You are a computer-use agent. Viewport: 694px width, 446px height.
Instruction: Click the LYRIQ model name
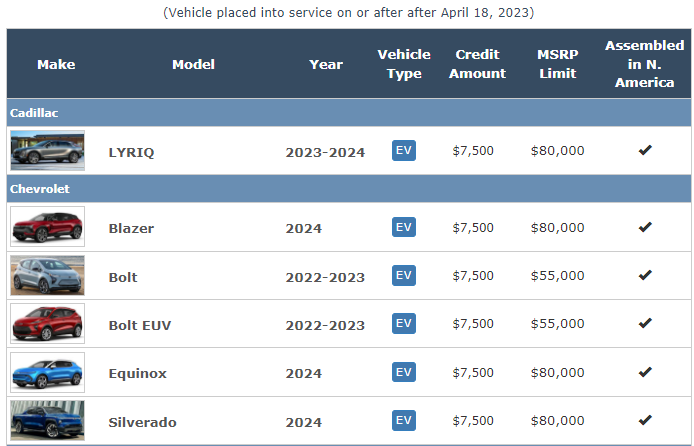pyautogui.click(x=131, y=153)
